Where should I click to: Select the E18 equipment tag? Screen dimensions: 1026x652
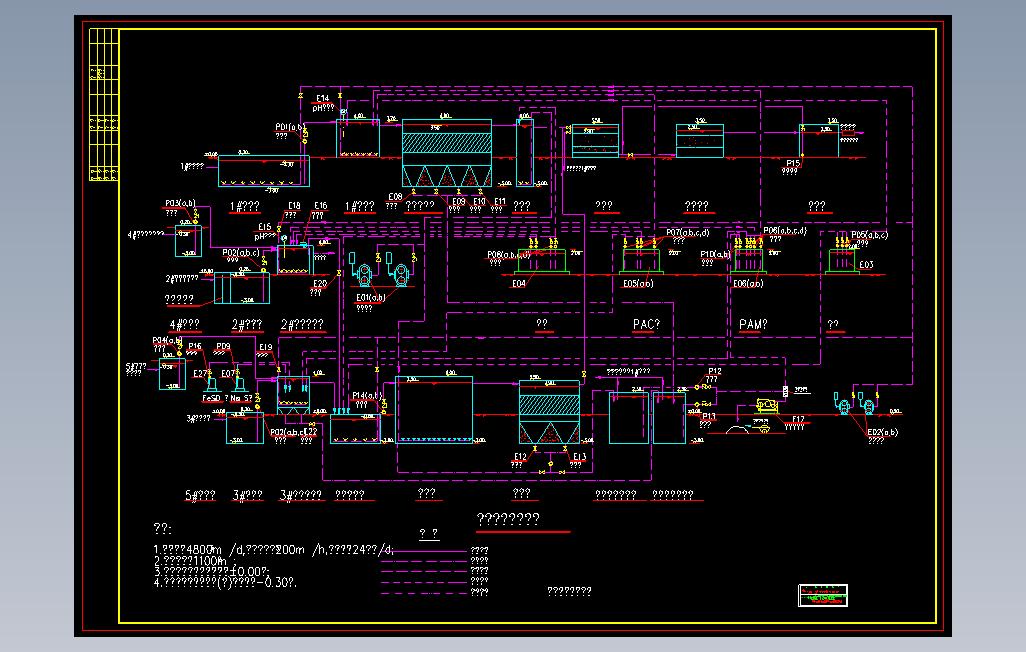tap(294, 206)
